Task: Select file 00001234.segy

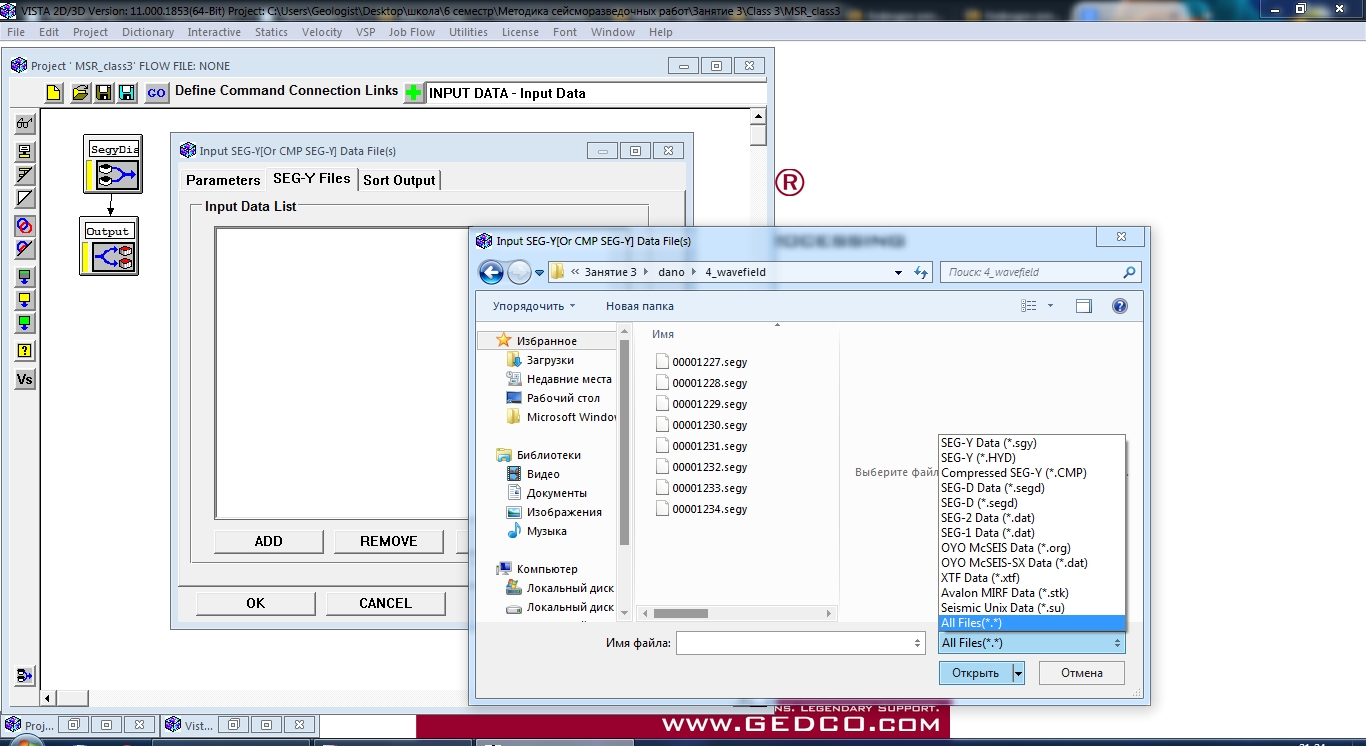Action: [701, 509]
